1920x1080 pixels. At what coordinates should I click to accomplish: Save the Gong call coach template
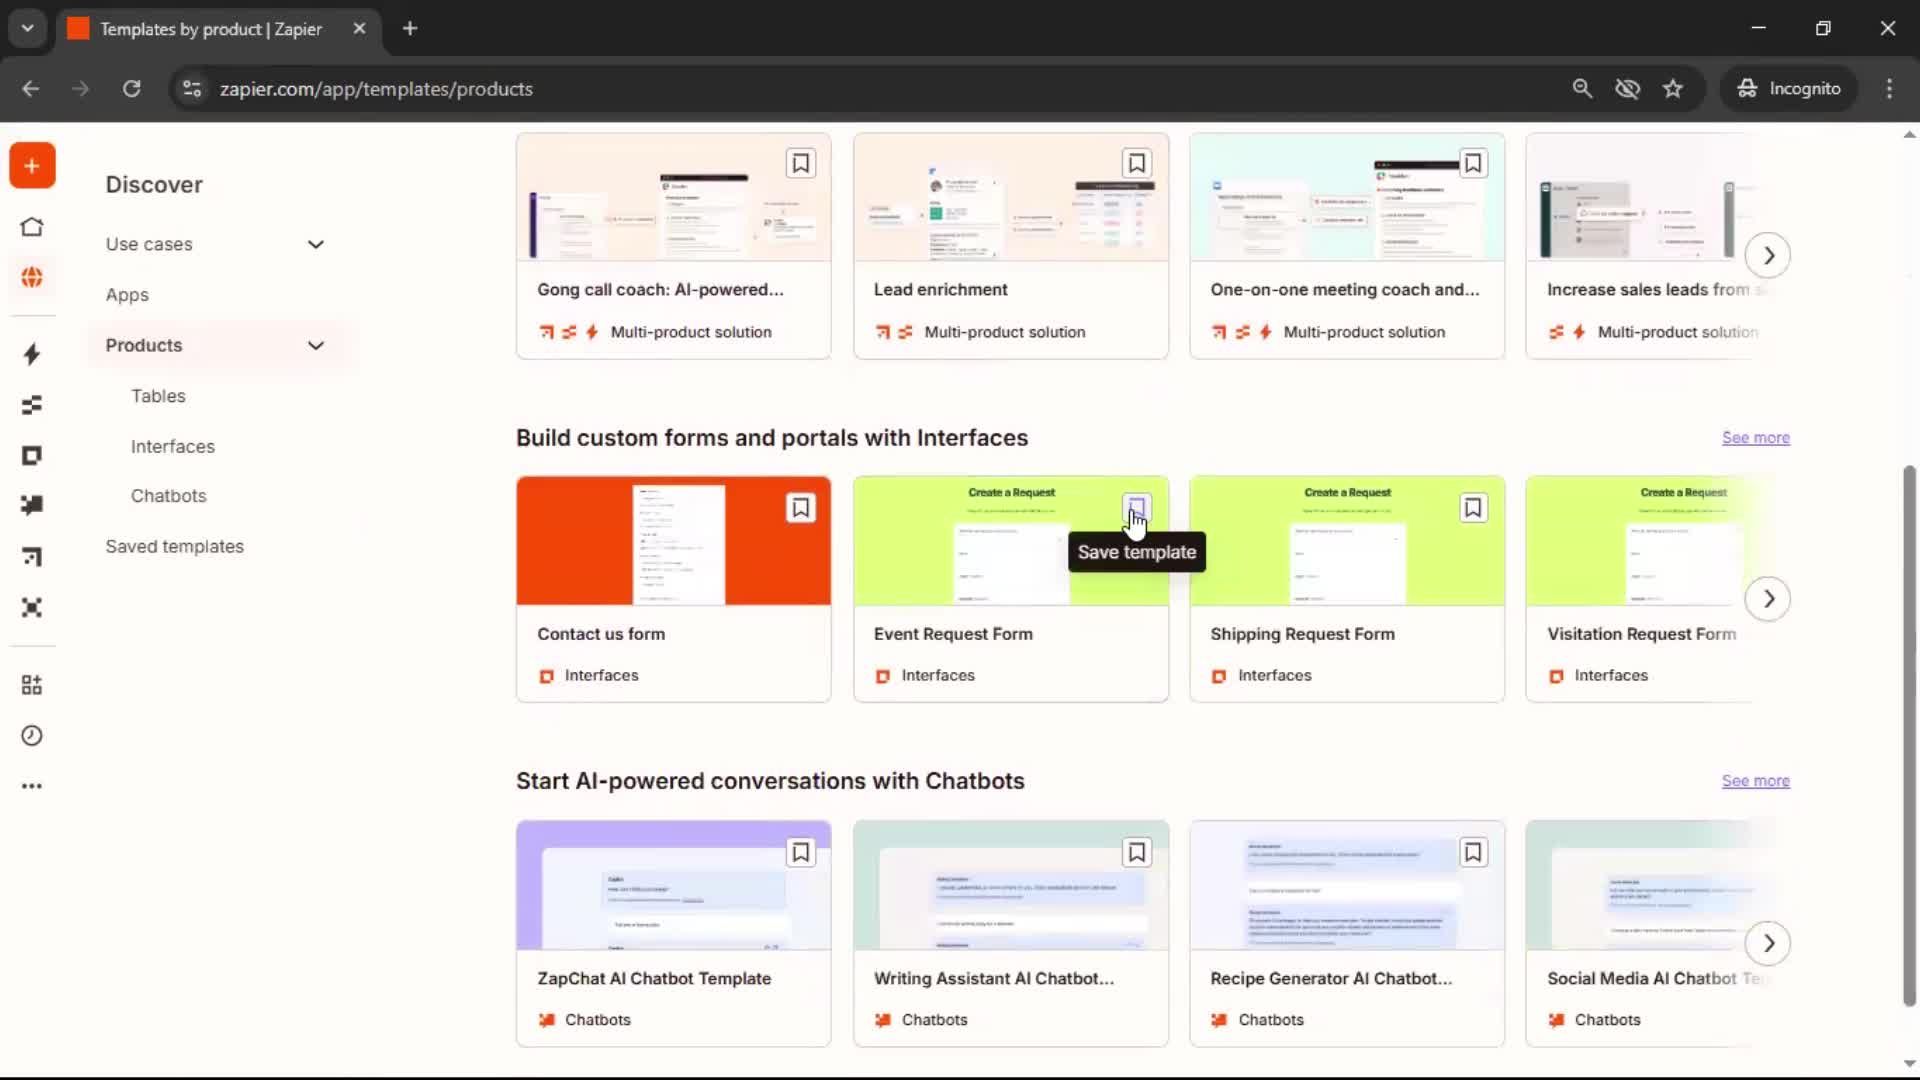click(x=800, y=163)
